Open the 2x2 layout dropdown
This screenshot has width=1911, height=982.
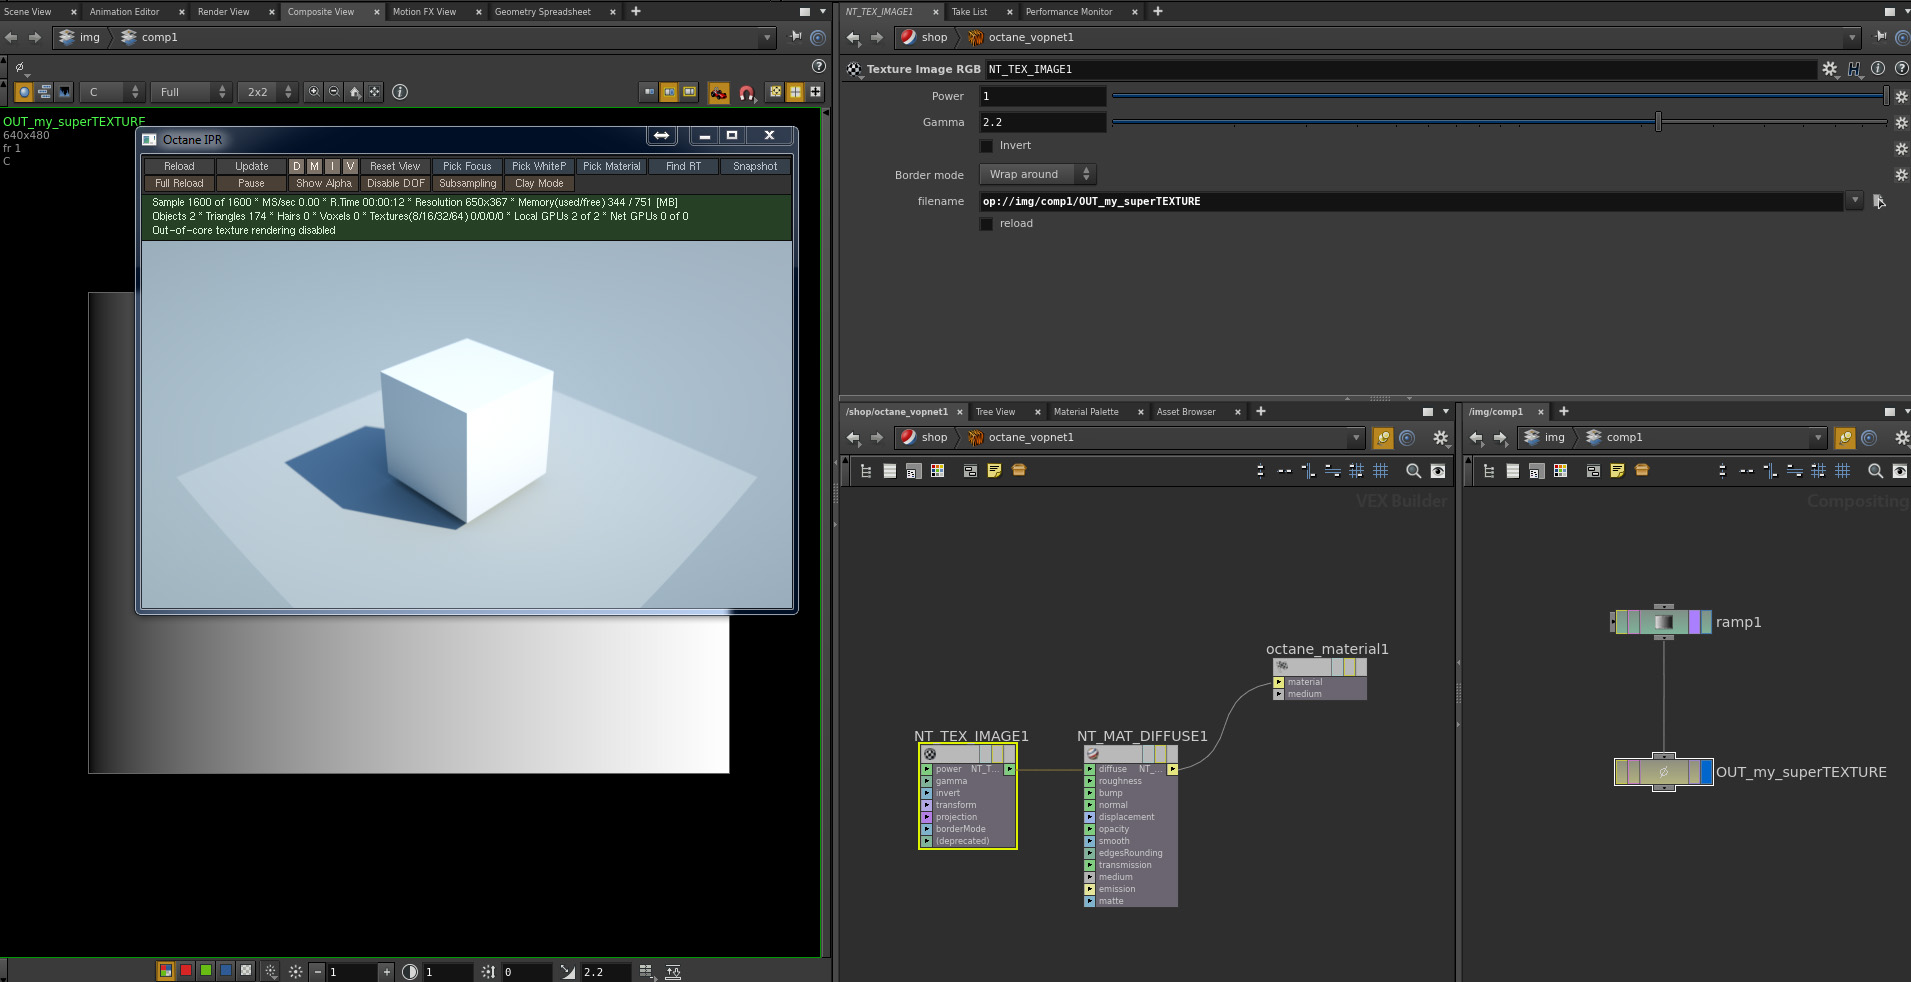point(268,92)
